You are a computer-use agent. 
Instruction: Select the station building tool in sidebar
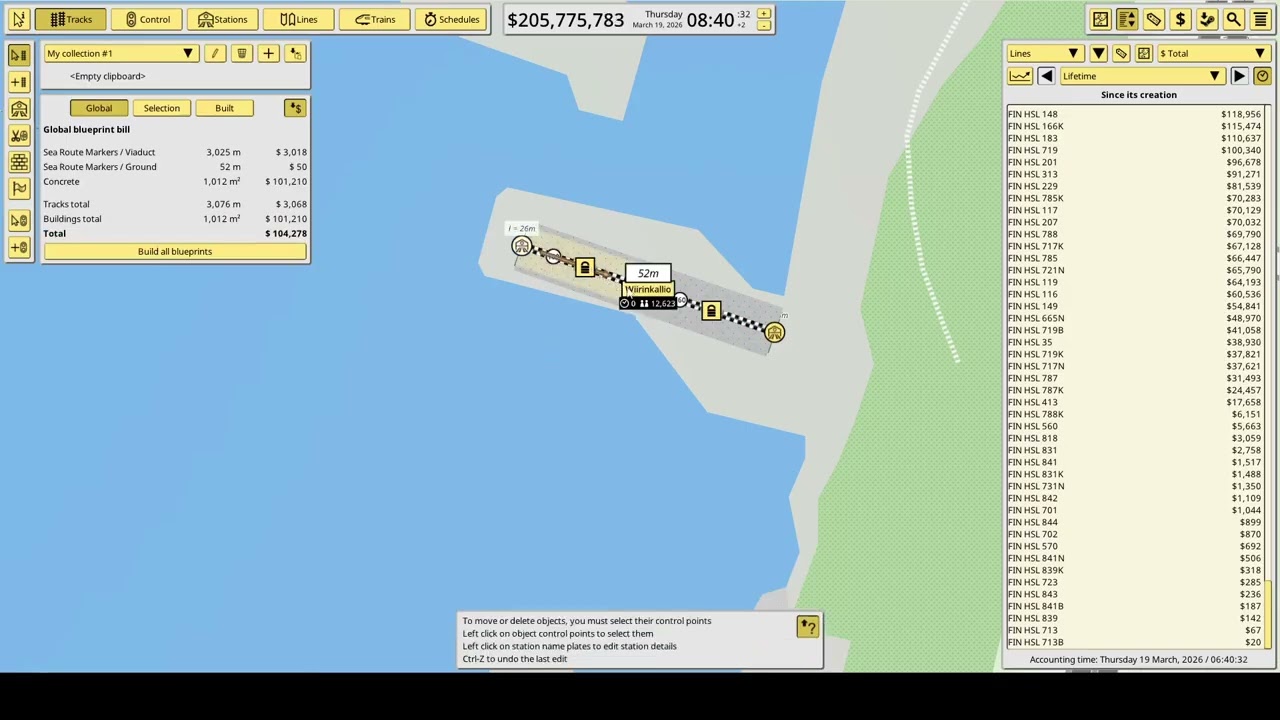pyautogui.click(x=19, y=108)
